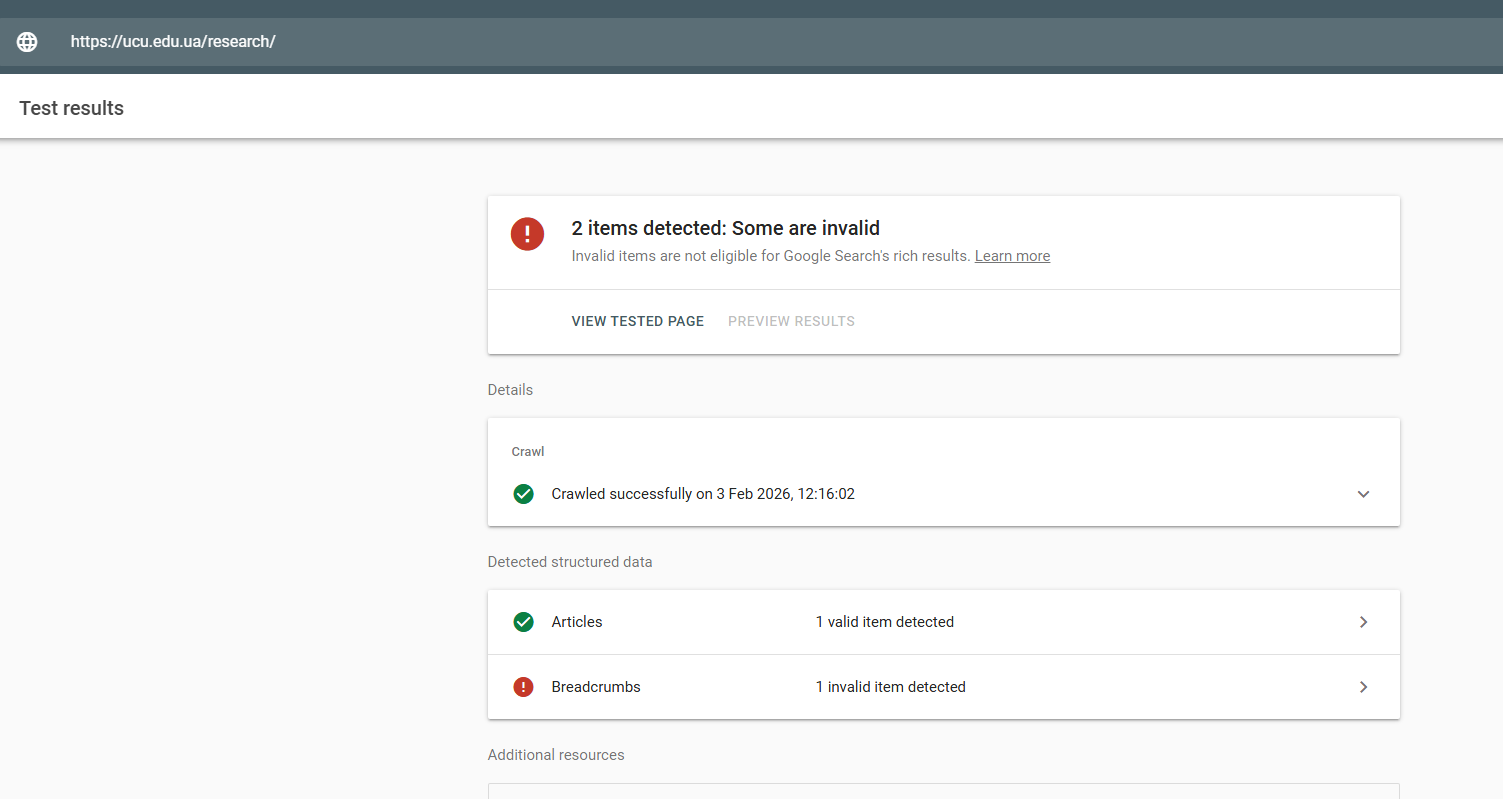
Task: Click the globe icon beside the URL
Action: pyautogui.click(x=27, y=42)
